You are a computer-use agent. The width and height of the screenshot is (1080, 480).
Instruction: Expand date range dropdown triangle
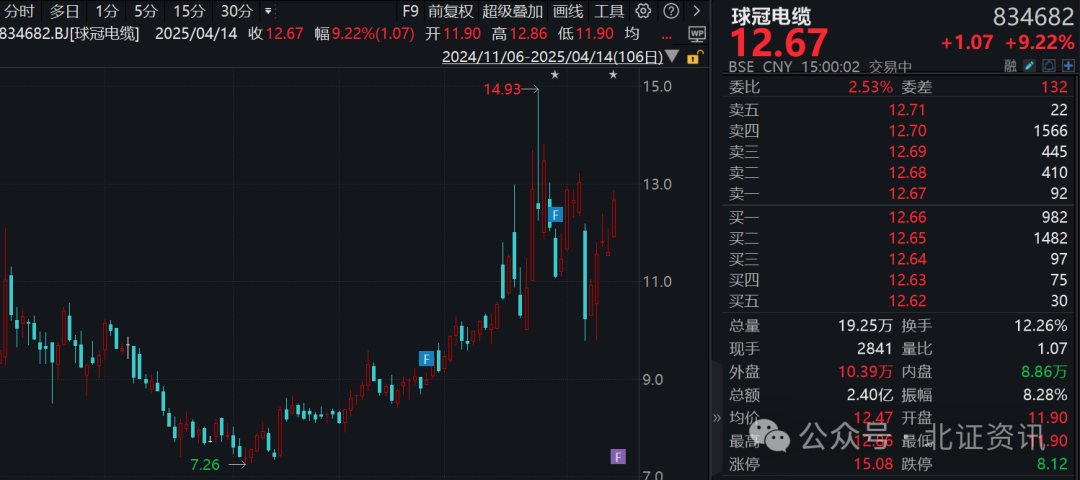click(672, 57)
